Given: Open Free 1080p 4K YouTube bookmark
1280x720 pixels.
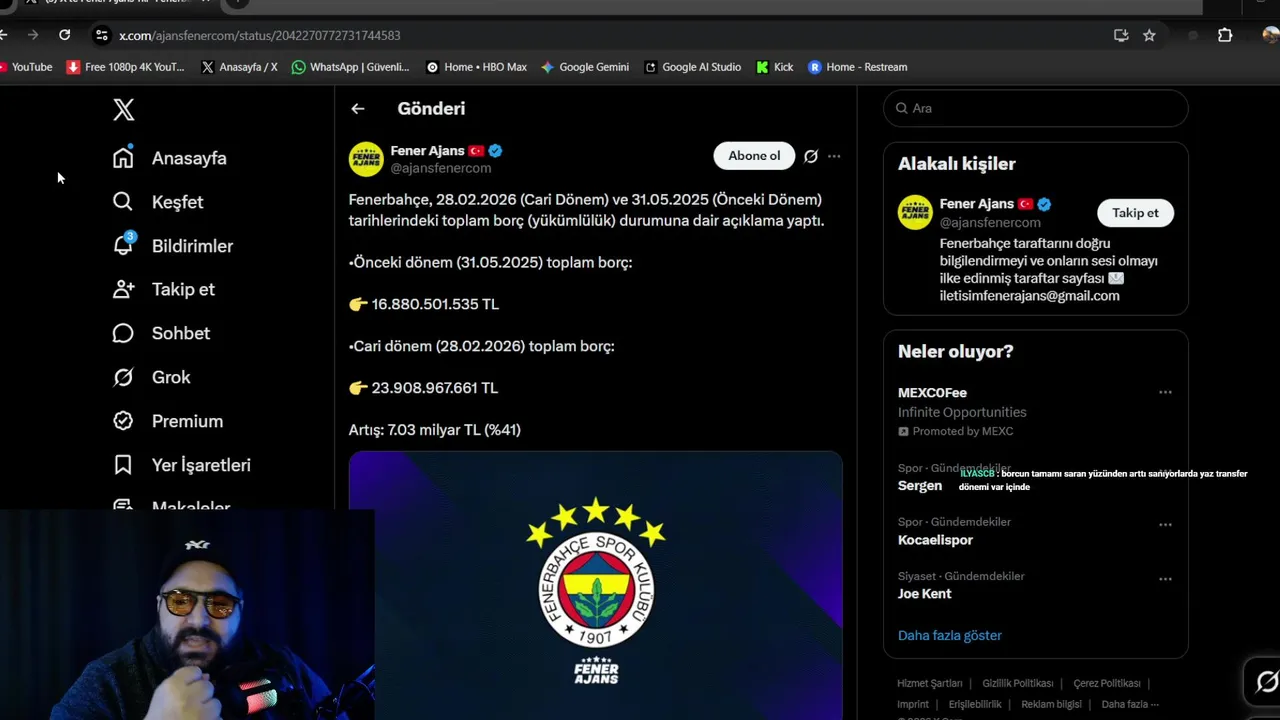Looking at the screenshot, I should (126, 67).
